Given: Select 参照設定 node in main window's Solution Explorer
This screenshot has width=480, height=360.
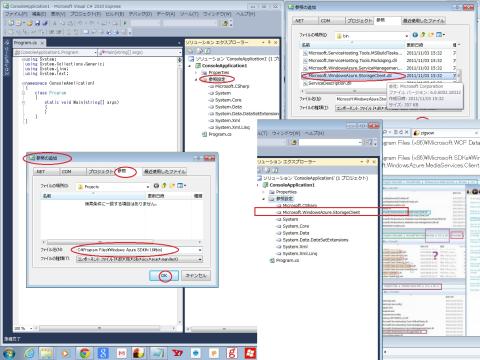Looking at the screenshot, I should point(217,79).
